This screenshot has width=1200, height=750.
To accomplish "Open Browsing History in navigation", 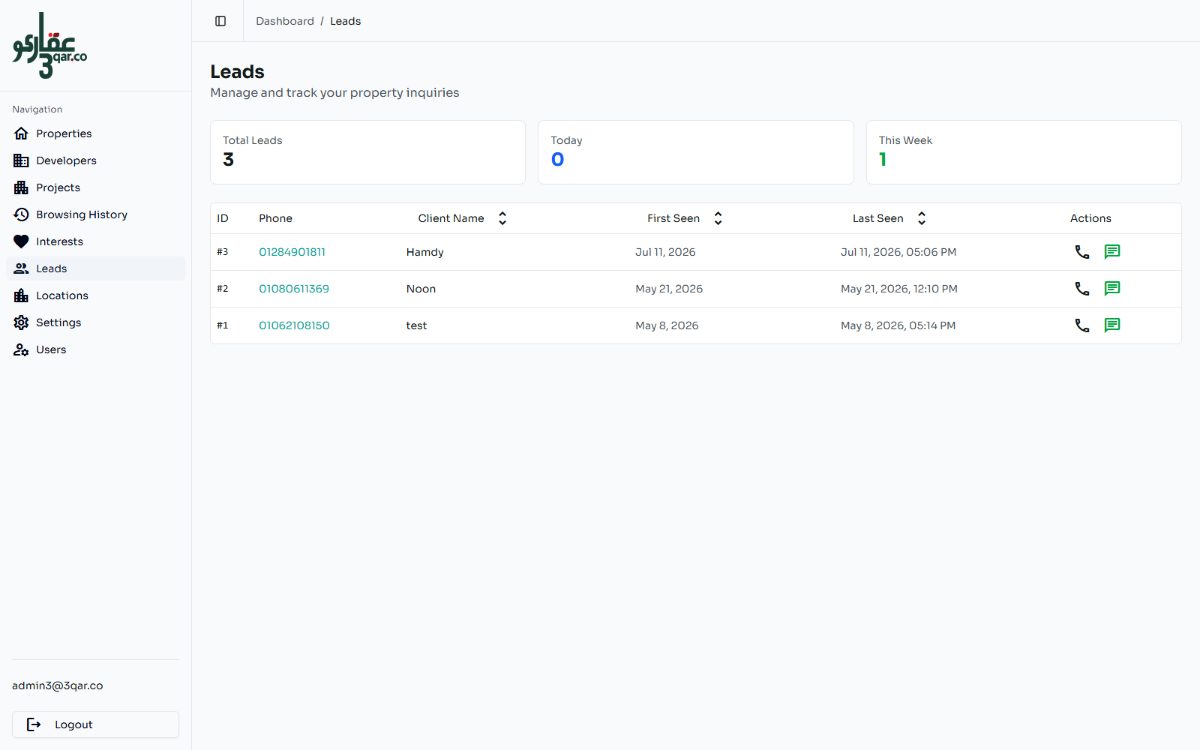I will tap(96, 214).
